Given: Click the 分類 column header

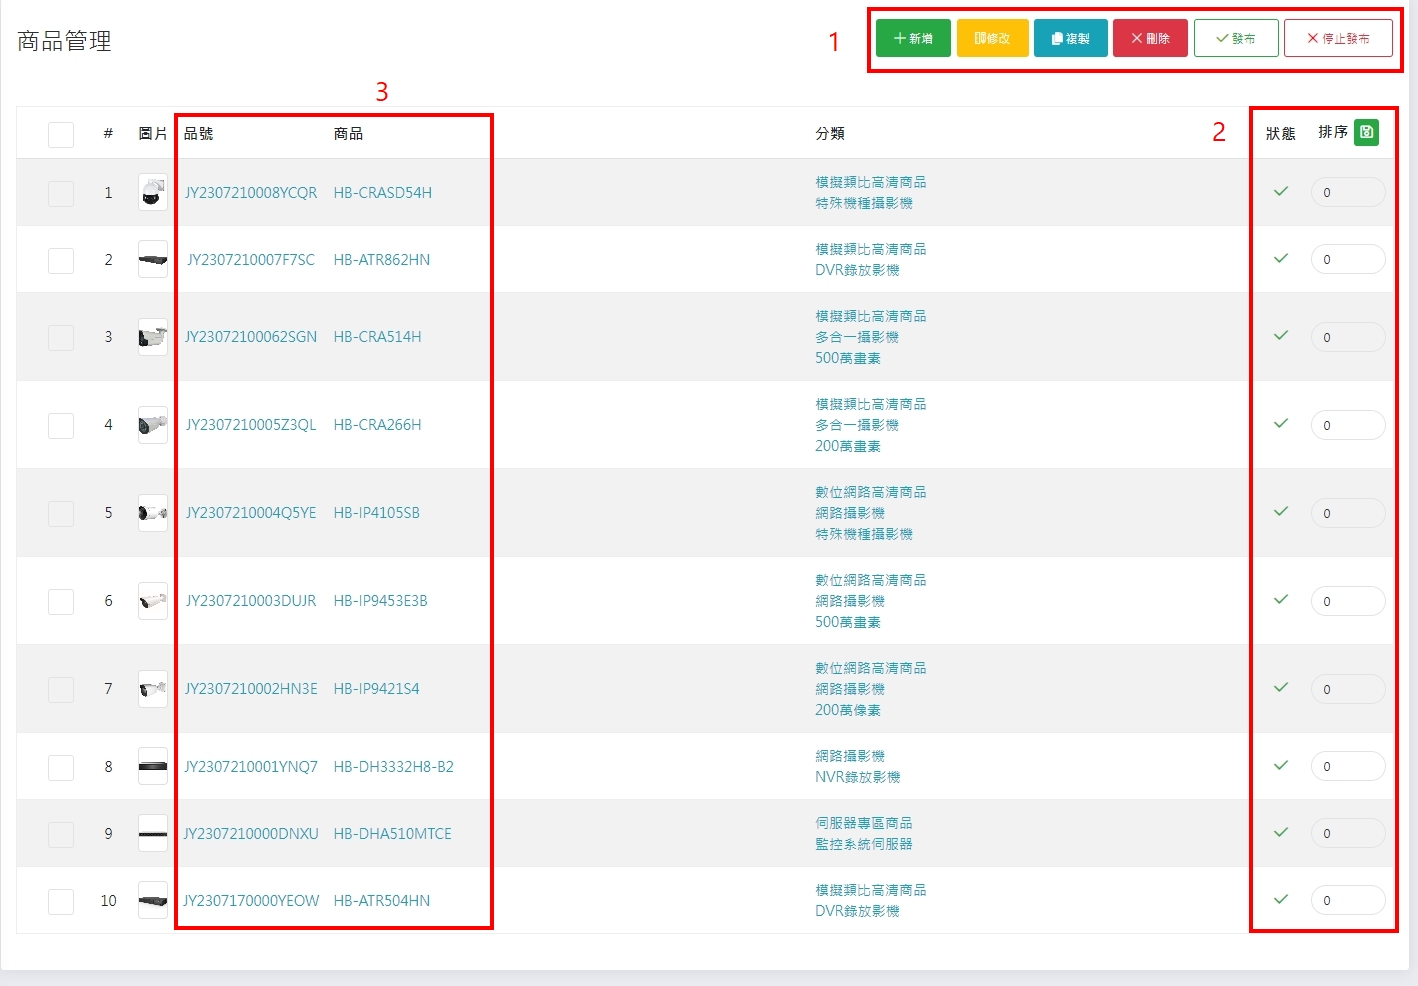Looking at the screenshot, I should pos(829,133).
